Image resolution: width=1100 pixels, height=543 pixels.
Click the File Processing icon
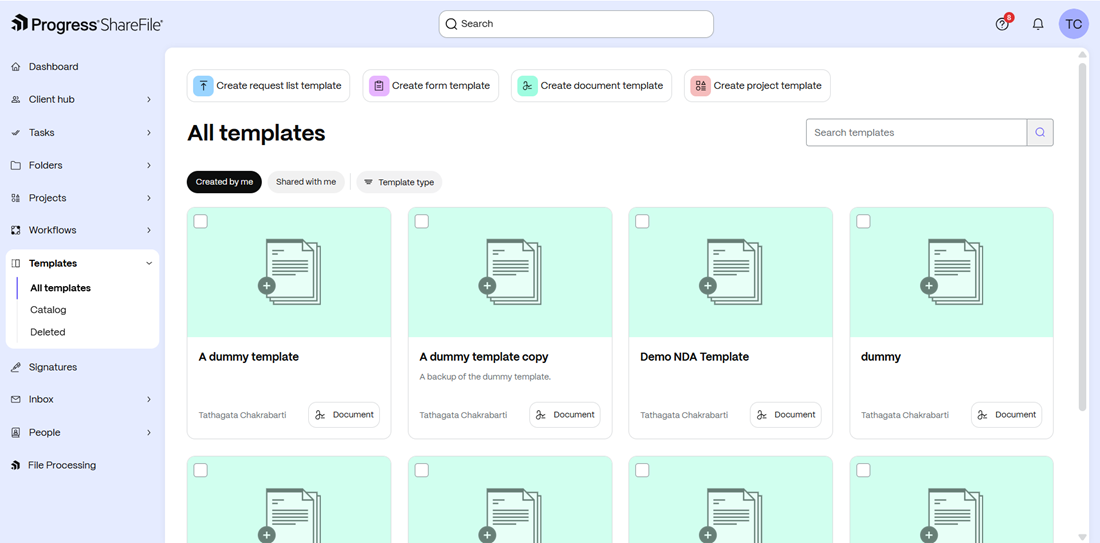pos(16,465)
